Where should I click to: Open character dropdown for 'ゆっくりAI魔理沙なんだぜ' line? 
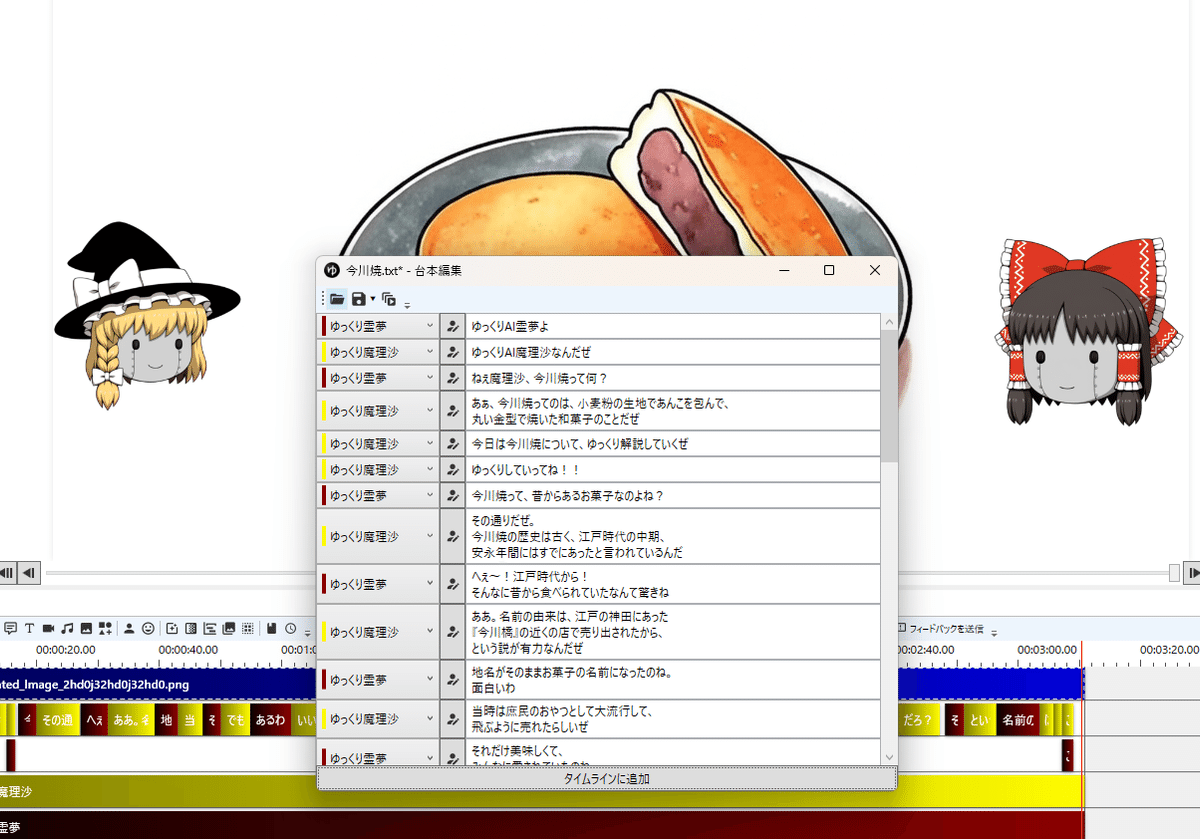coord(429,352)
